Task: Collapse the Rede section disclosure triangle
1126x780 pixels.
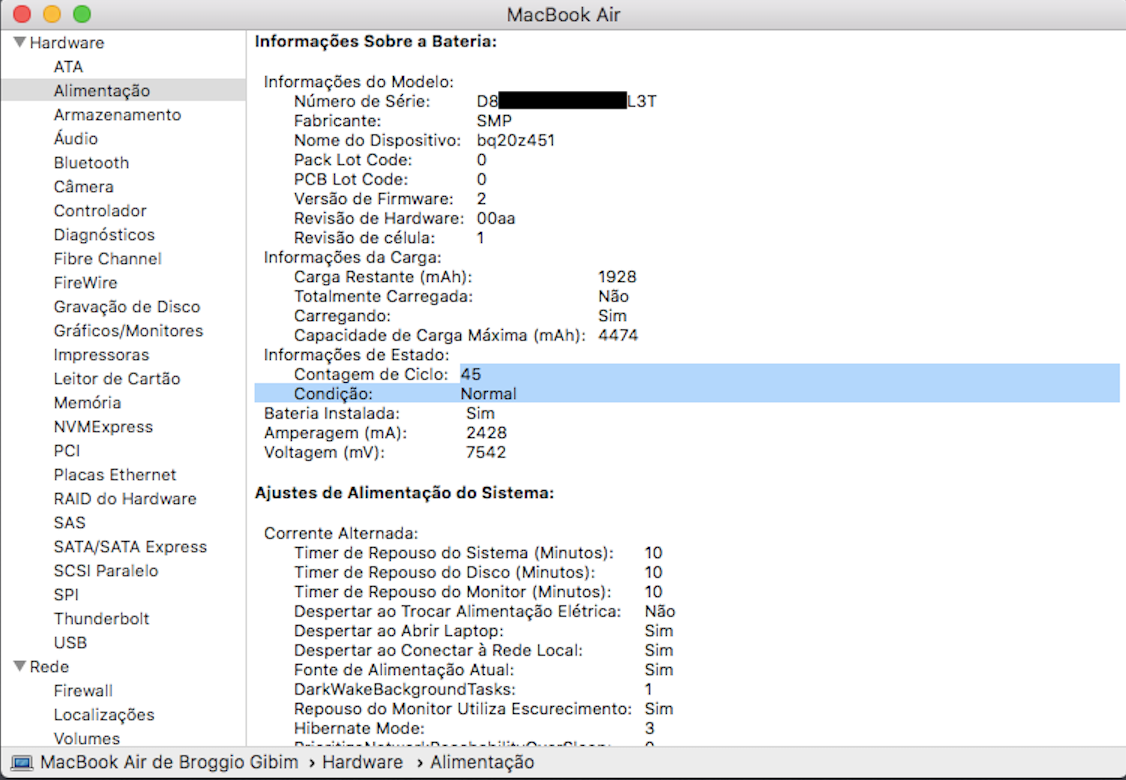Action: coord(19,667)
